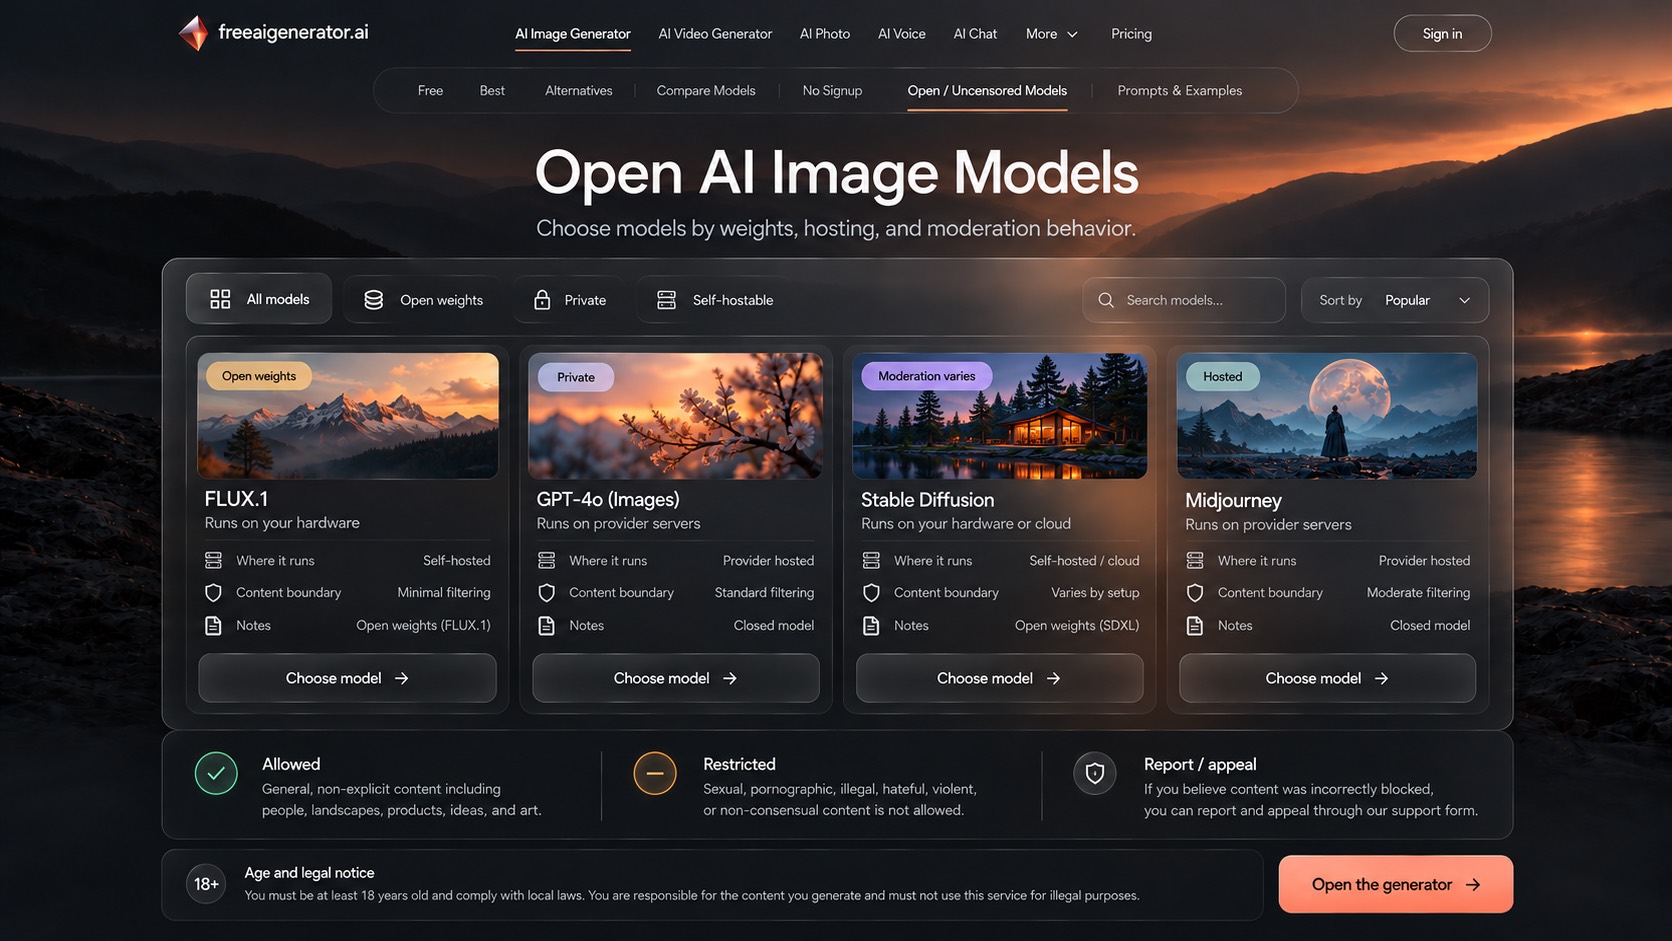1672x941 pixels.
Task: Click the Private badge on GPT-4o card
Action: tap(576, 377)
